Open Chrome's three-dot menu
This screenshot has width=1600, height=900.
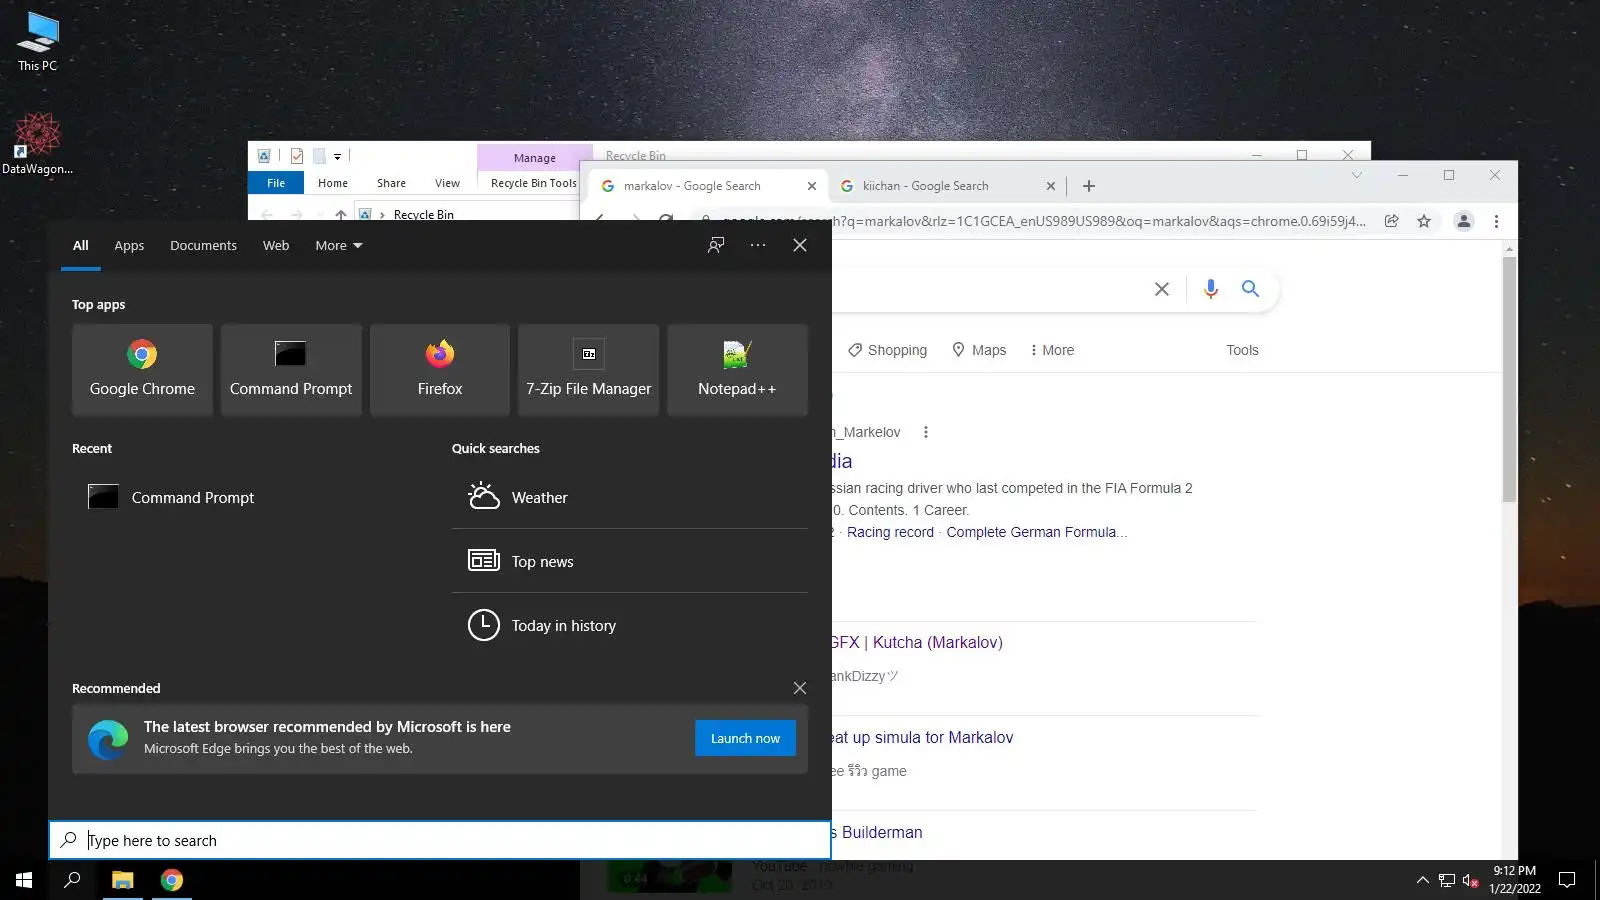[x=1496, y=221]
